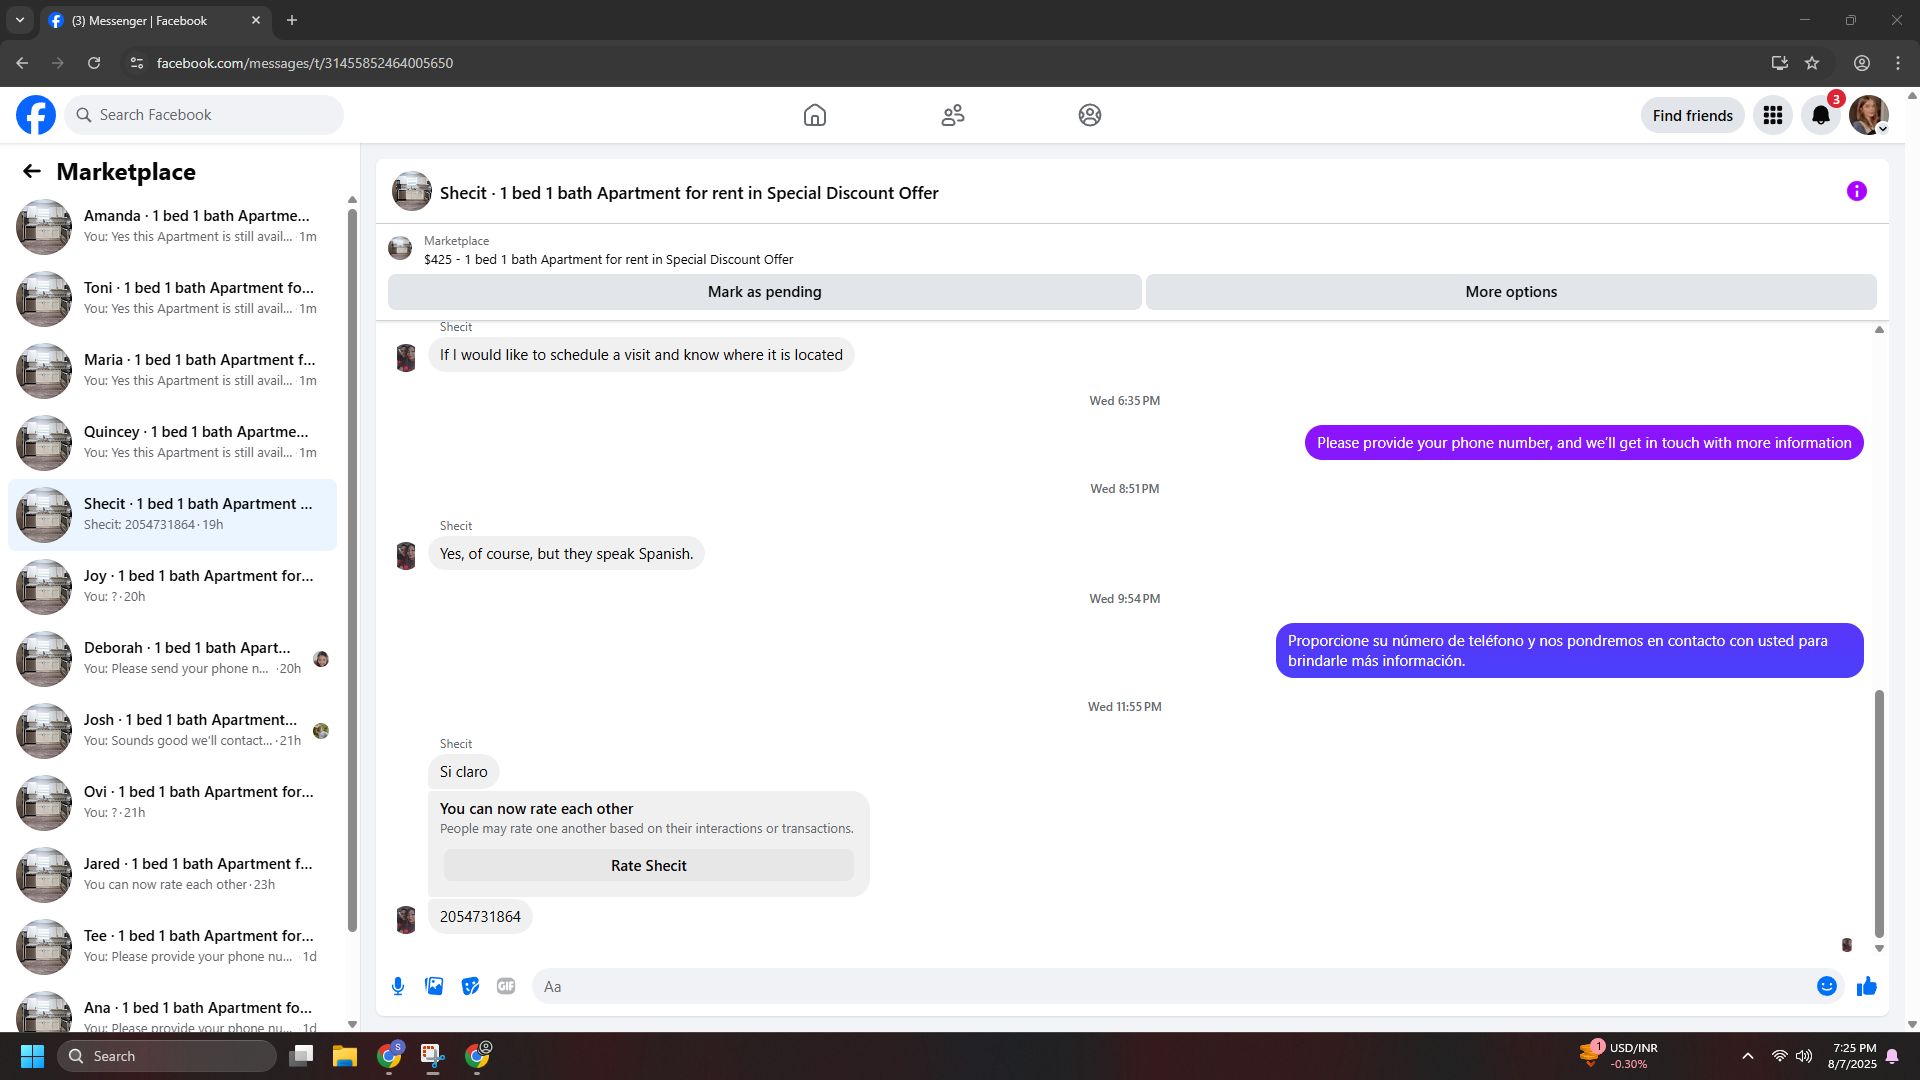This screenshot has height=1080, width=1920.
Task: Attach a photo using the image icon
Action: click(x=434, y=986)
